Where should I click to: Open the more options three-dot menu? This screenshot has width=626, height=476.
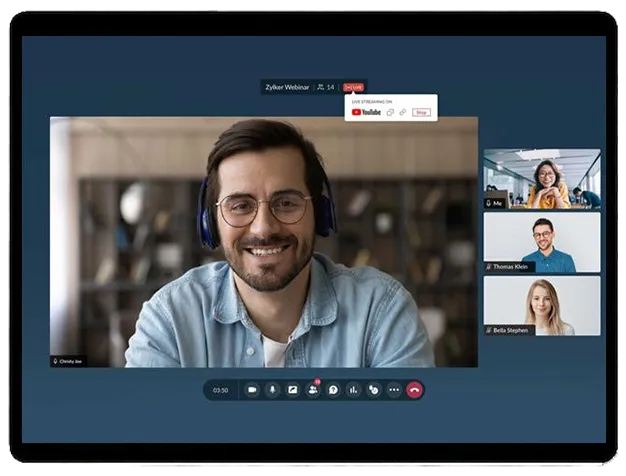(394, 390)
